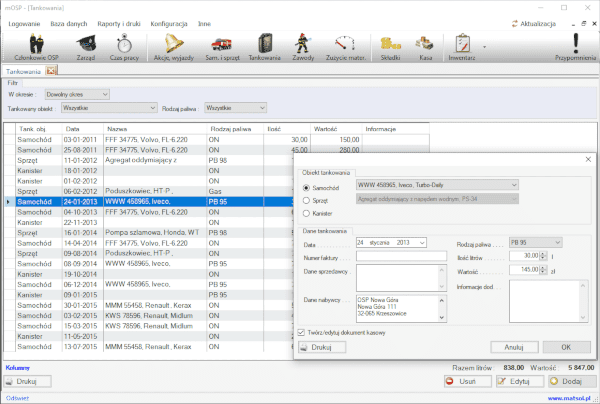Viewport: 600px width, 404px height.
Task: Open the Zużycie mater. gauge module
Action: coord(346,47)
